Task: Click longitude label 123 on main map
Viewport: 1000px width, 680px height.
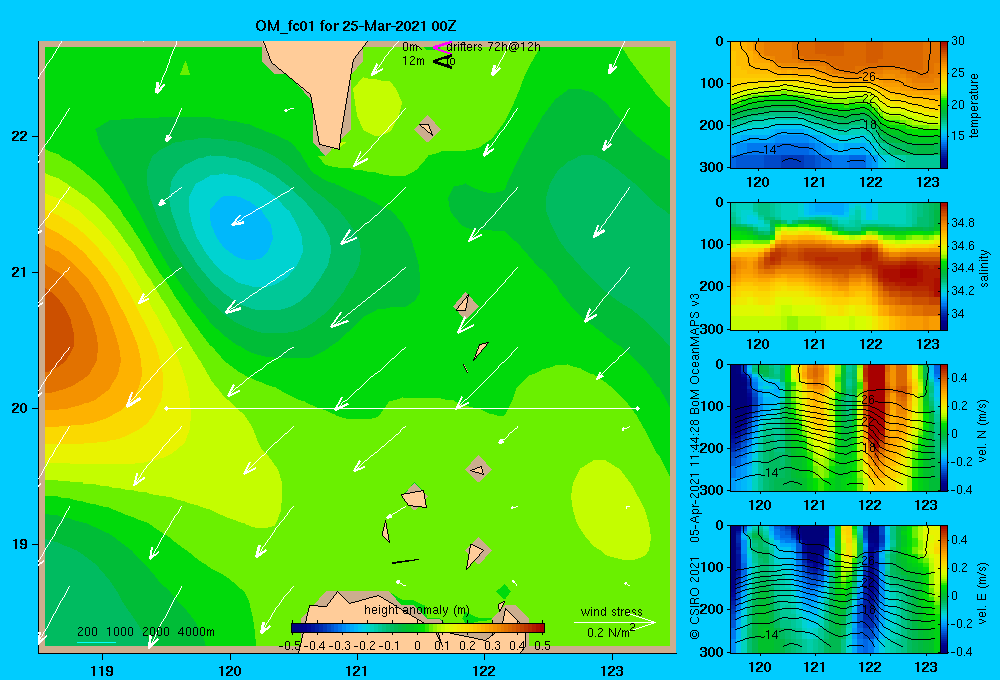Action: pyautogui.click(x=612, y=670)
